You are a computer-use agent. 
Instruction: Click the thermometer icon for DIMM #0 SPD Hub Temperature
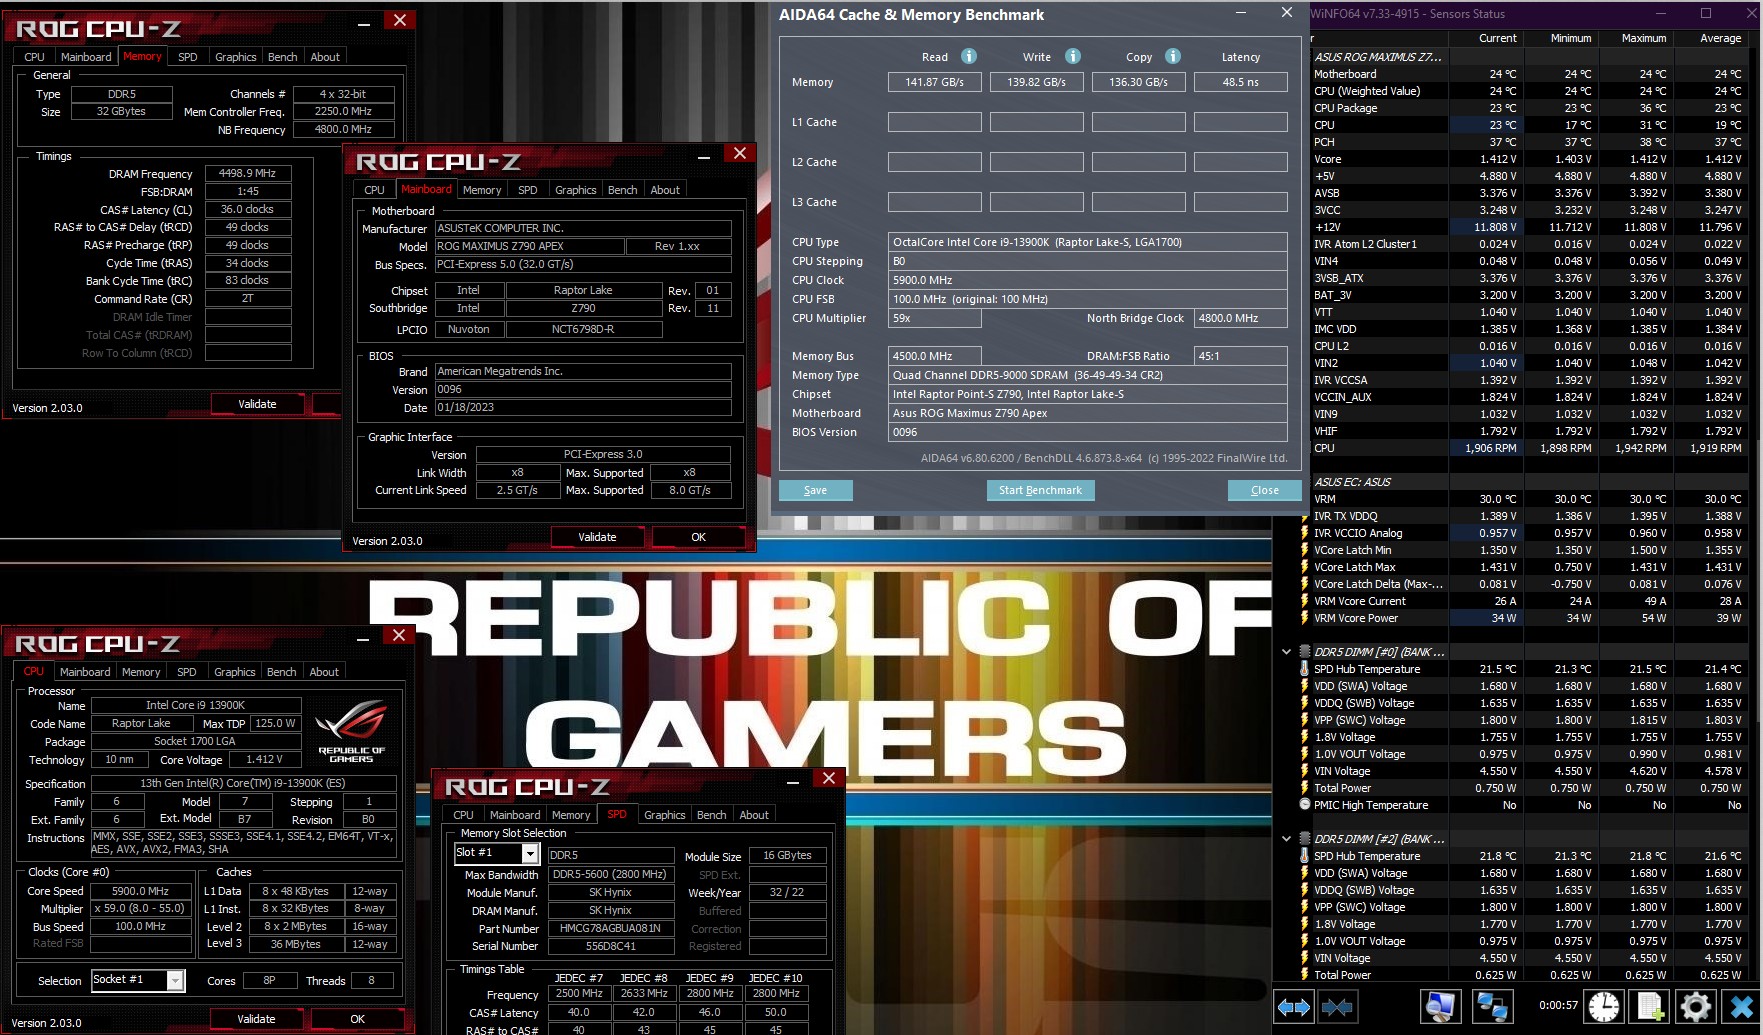point(1304,669)
